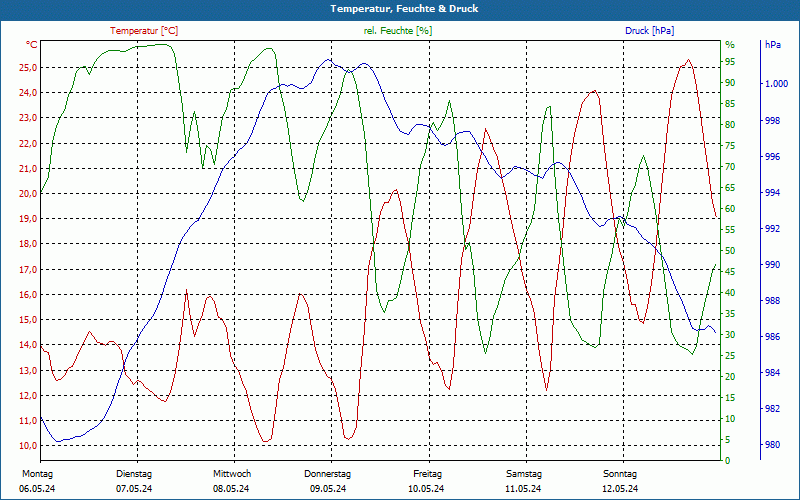Select the red 'Temperatur [°C]' legend label

tap(144, 31)
